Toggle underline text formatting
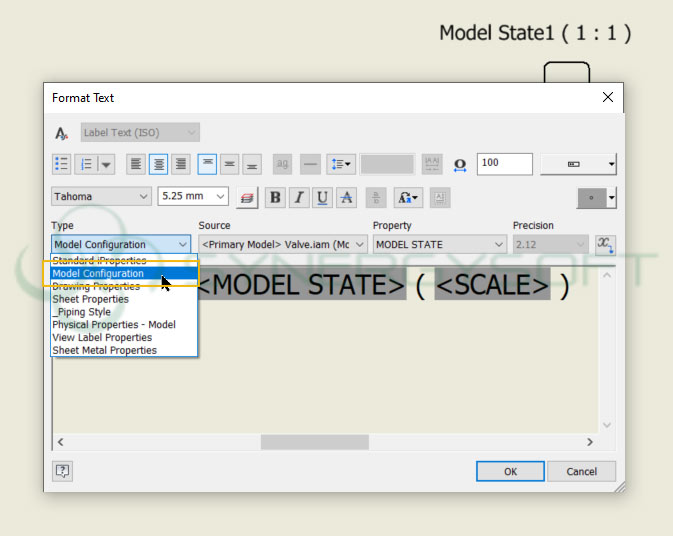The height and width of the screenshot is (536, 673). 322,197
